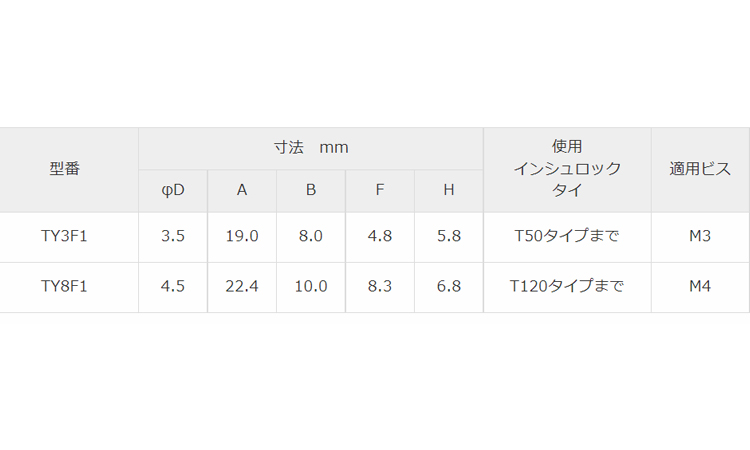Select the 寸法 mm header cell
Screen dimensions: 750x450
(x=311, y=148)
